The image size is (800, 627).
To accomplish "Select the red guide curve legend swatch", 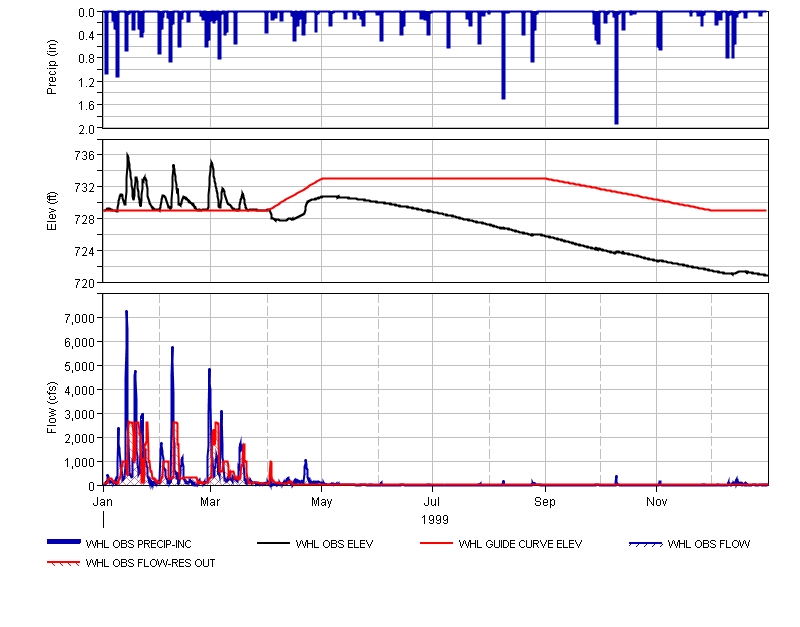I will [436, 543].
